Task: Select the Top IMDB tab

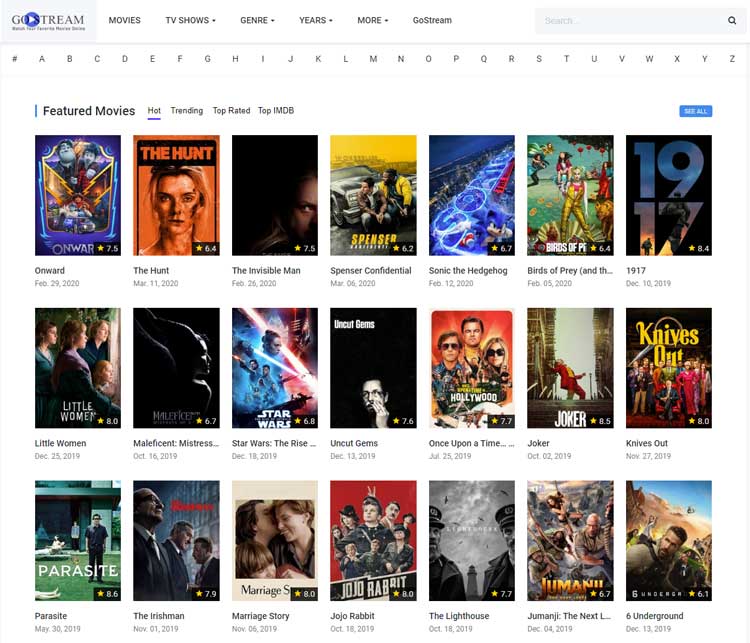Action: tap(276, 111)
